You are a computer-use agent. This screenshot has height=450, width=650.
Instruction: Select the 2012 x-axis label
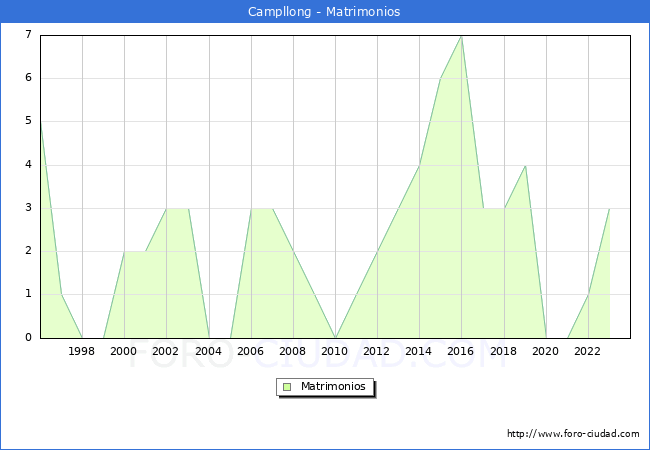376,351
